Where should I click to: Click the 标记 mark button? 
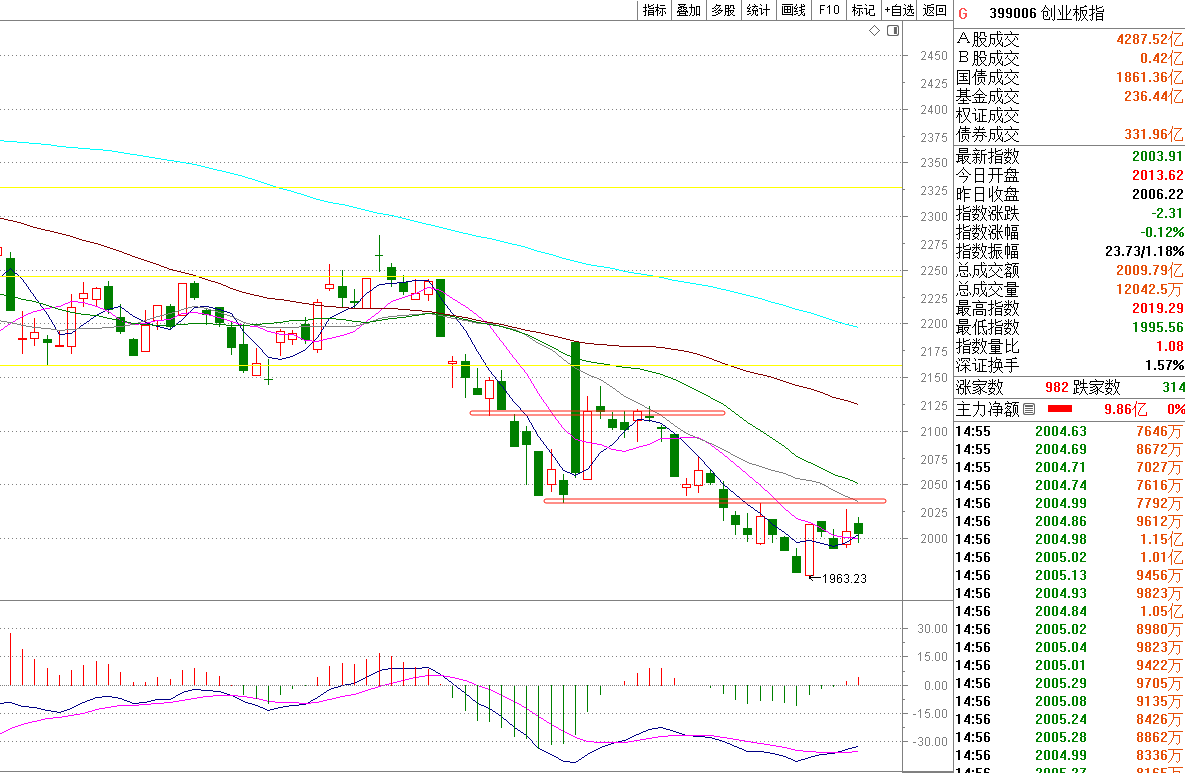tap(863, 10)
